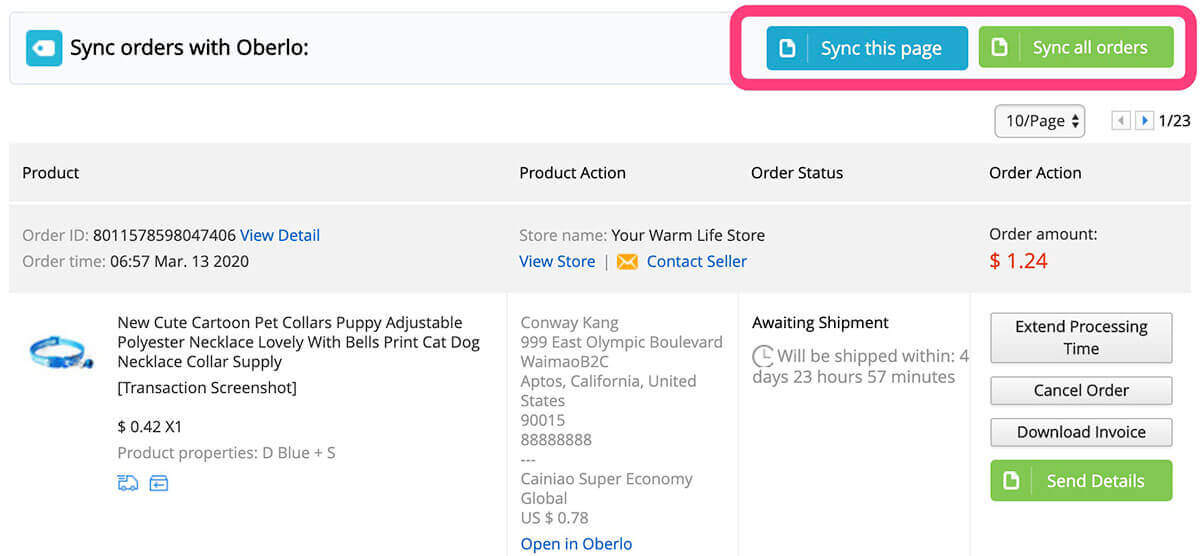Click Sync all orders button
The height and width of the screenshot is (556, 1200).
(1075, 48)
